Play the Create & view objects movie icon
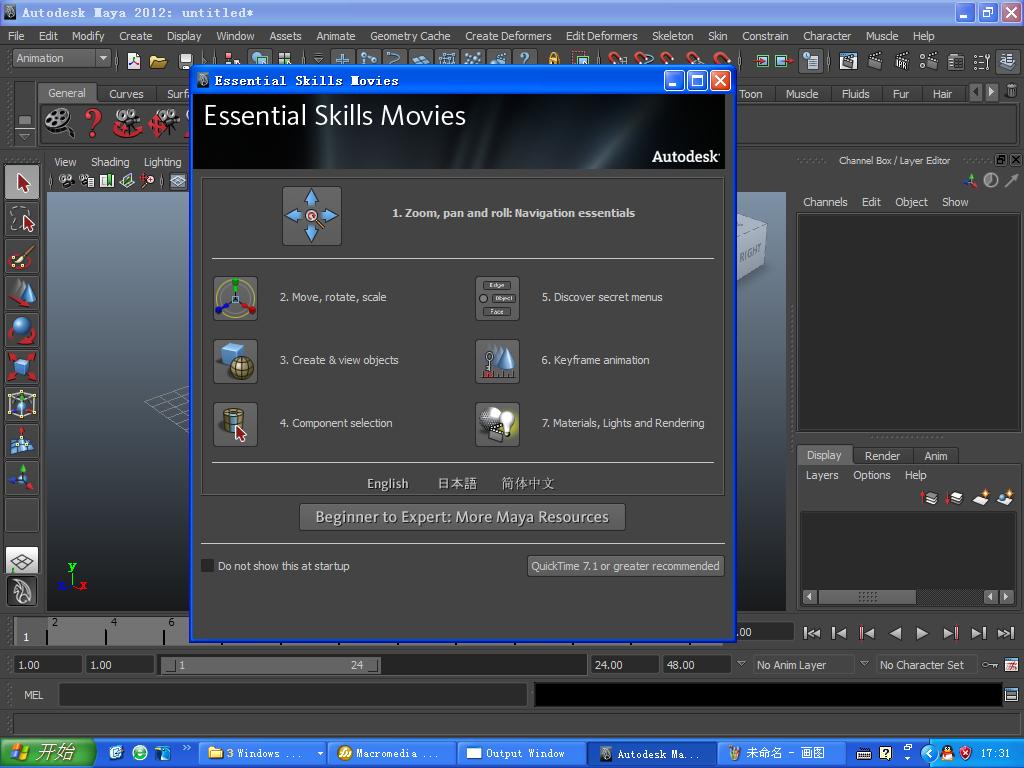 (235, 361)
